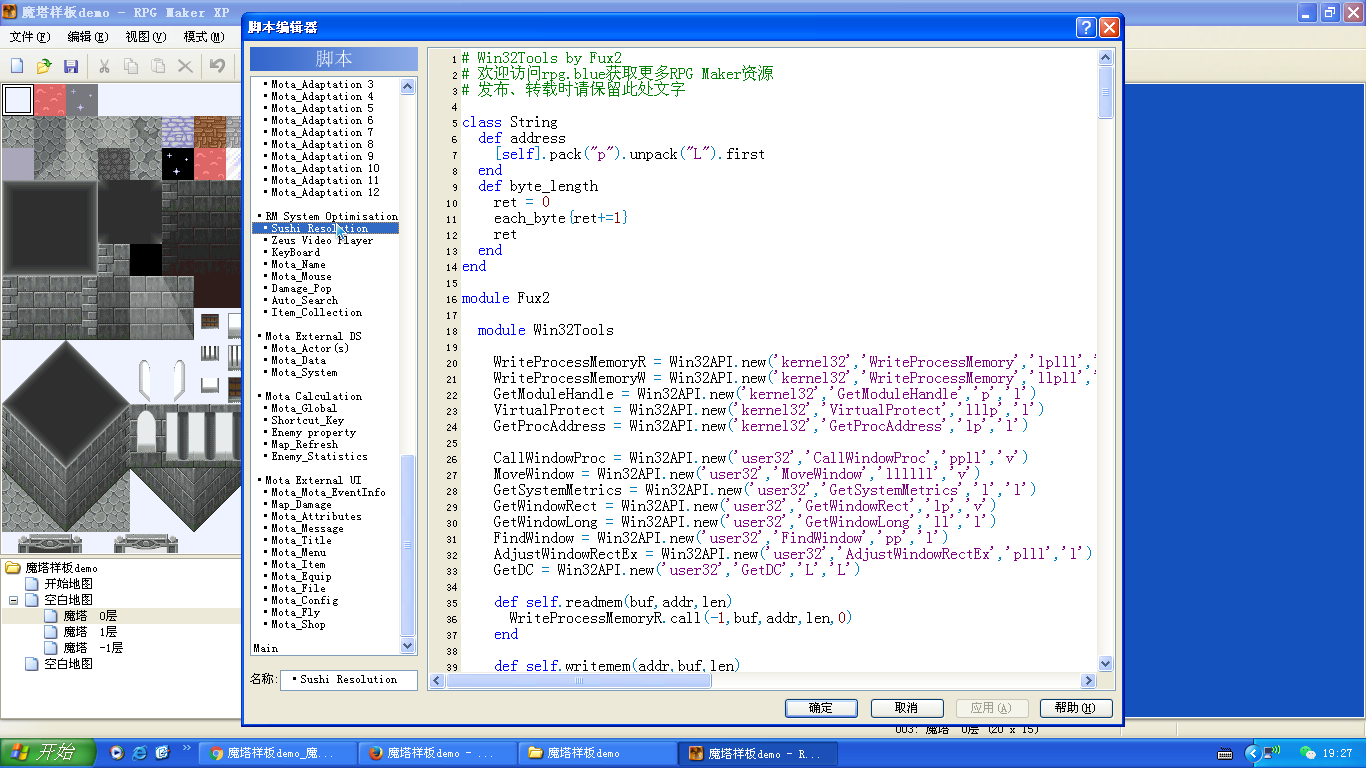
Task: Click the 确定 button
Action: click(x=820, y=708)
